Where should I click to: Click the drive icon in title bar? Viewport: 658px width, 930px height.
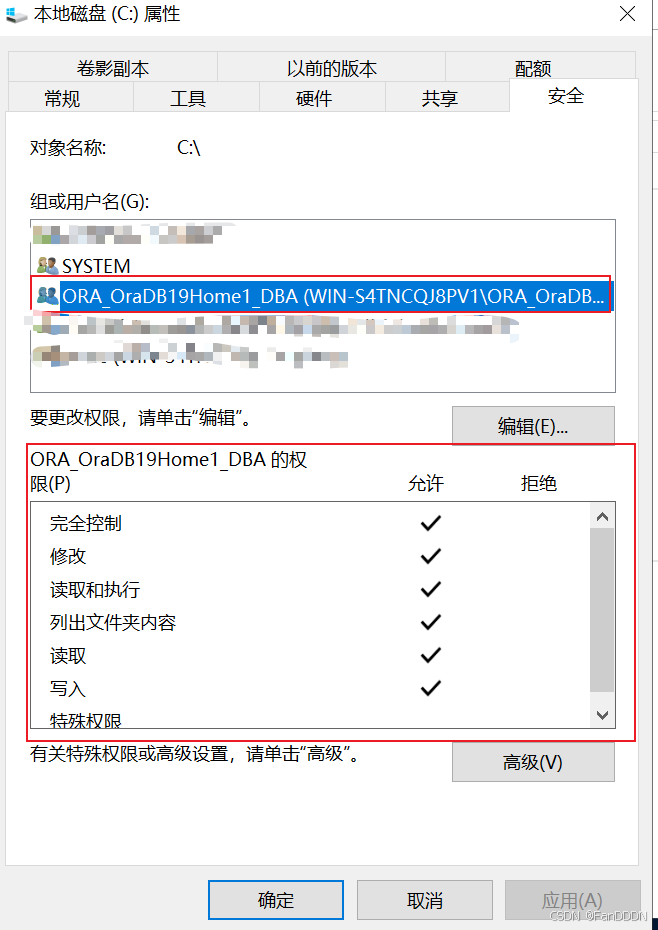17,14
